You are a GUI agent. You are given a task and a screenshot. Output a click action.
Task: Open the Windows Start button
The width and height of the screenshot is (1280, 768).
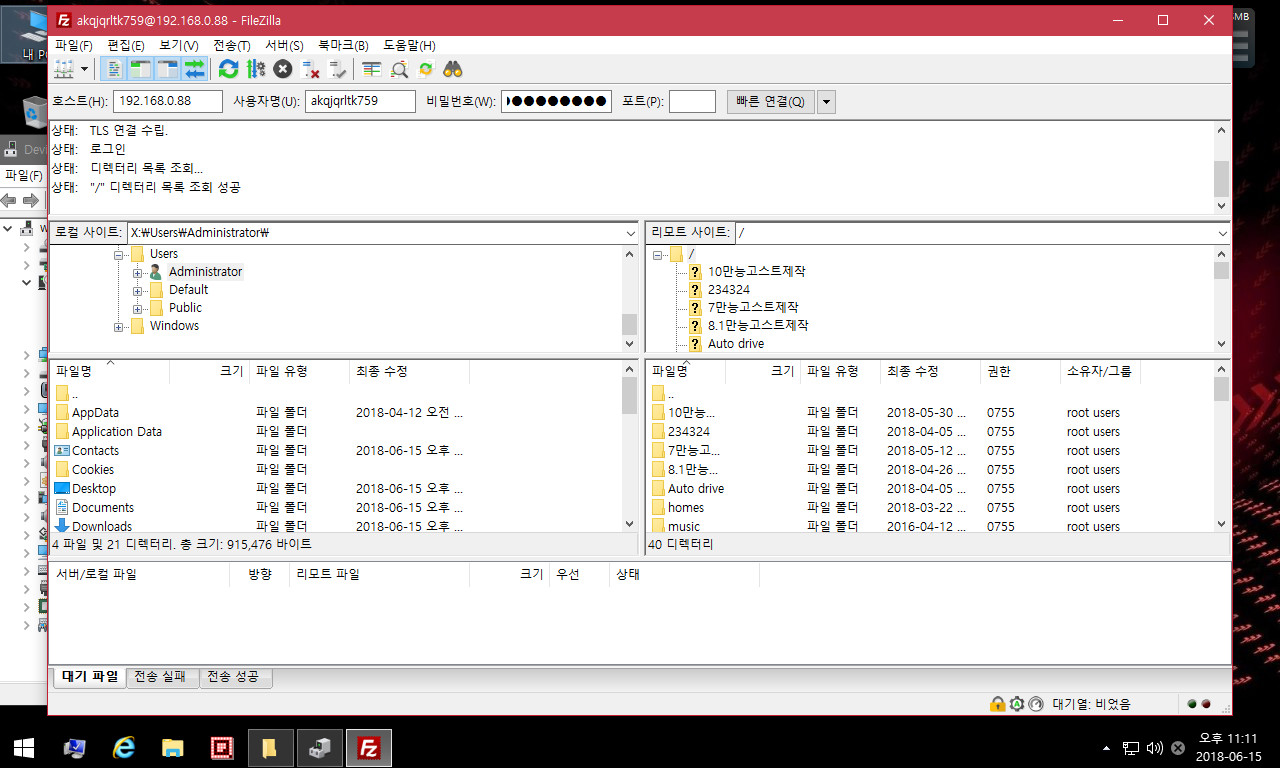[x=24, y=747]
